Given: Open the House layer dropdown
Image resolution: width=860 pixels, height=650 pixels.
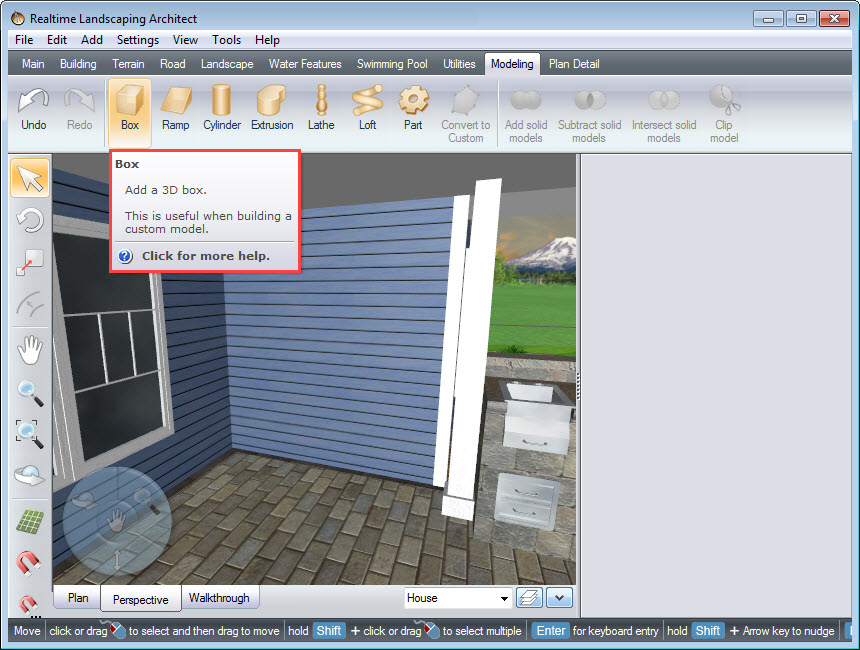Looking at the screenshot, I should pyautogui.click(x=458, y=598).
